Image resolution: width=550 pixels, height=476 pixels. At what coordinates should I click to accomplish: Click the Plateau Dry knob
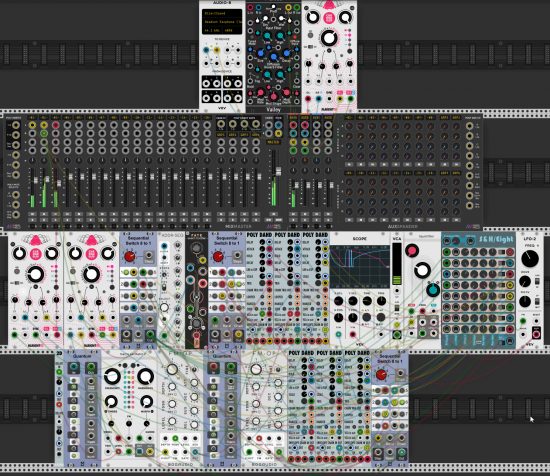(266, 18)
